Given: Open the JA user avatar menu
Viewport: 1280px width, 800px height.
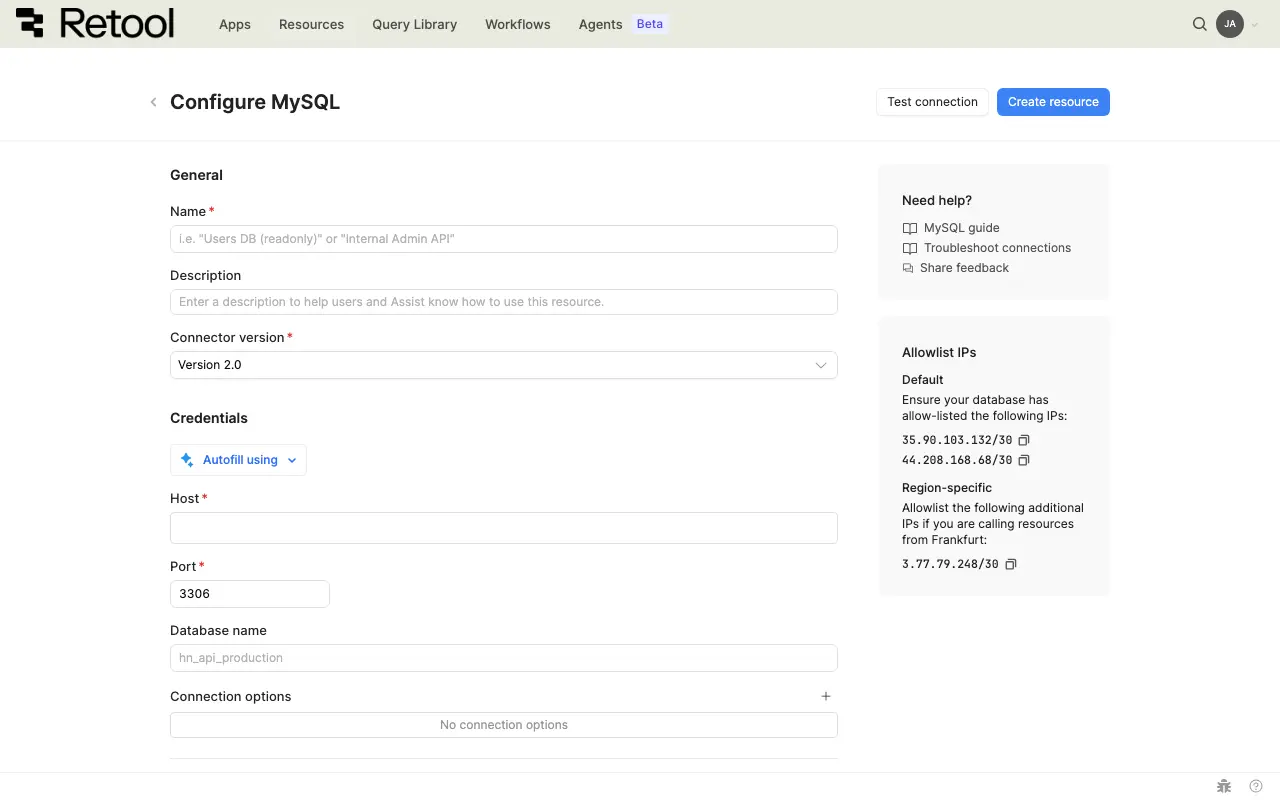Looking at the screenshot, I should pos(1230,24).
